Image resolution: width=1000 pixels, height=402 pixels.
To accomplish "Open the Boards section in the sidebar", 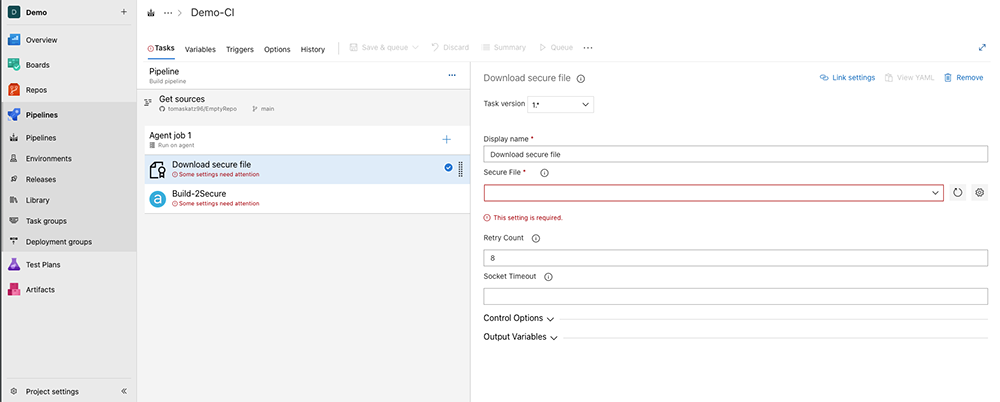I will tap(37, 65).
